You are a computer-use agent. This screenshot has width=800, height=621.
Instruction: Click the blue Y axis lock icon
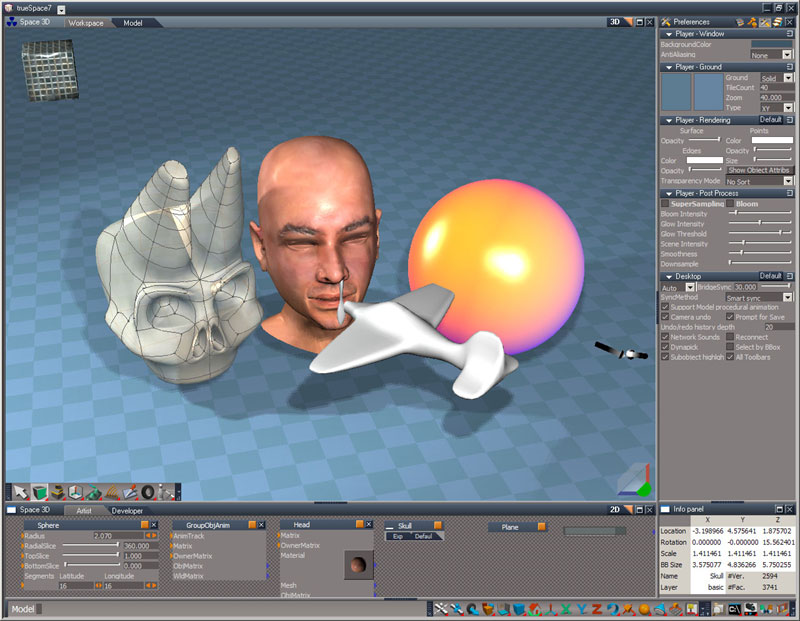[x=581, y=609]
